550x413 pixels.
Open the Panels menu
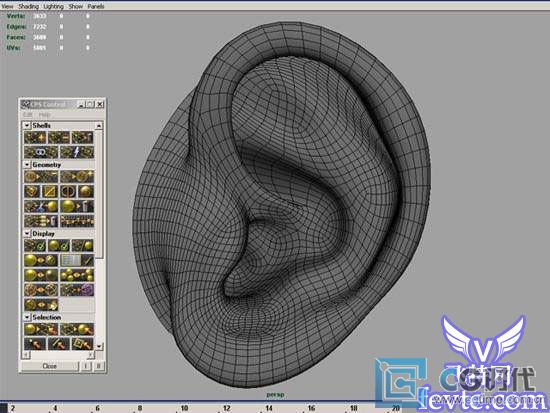(96, 6)
